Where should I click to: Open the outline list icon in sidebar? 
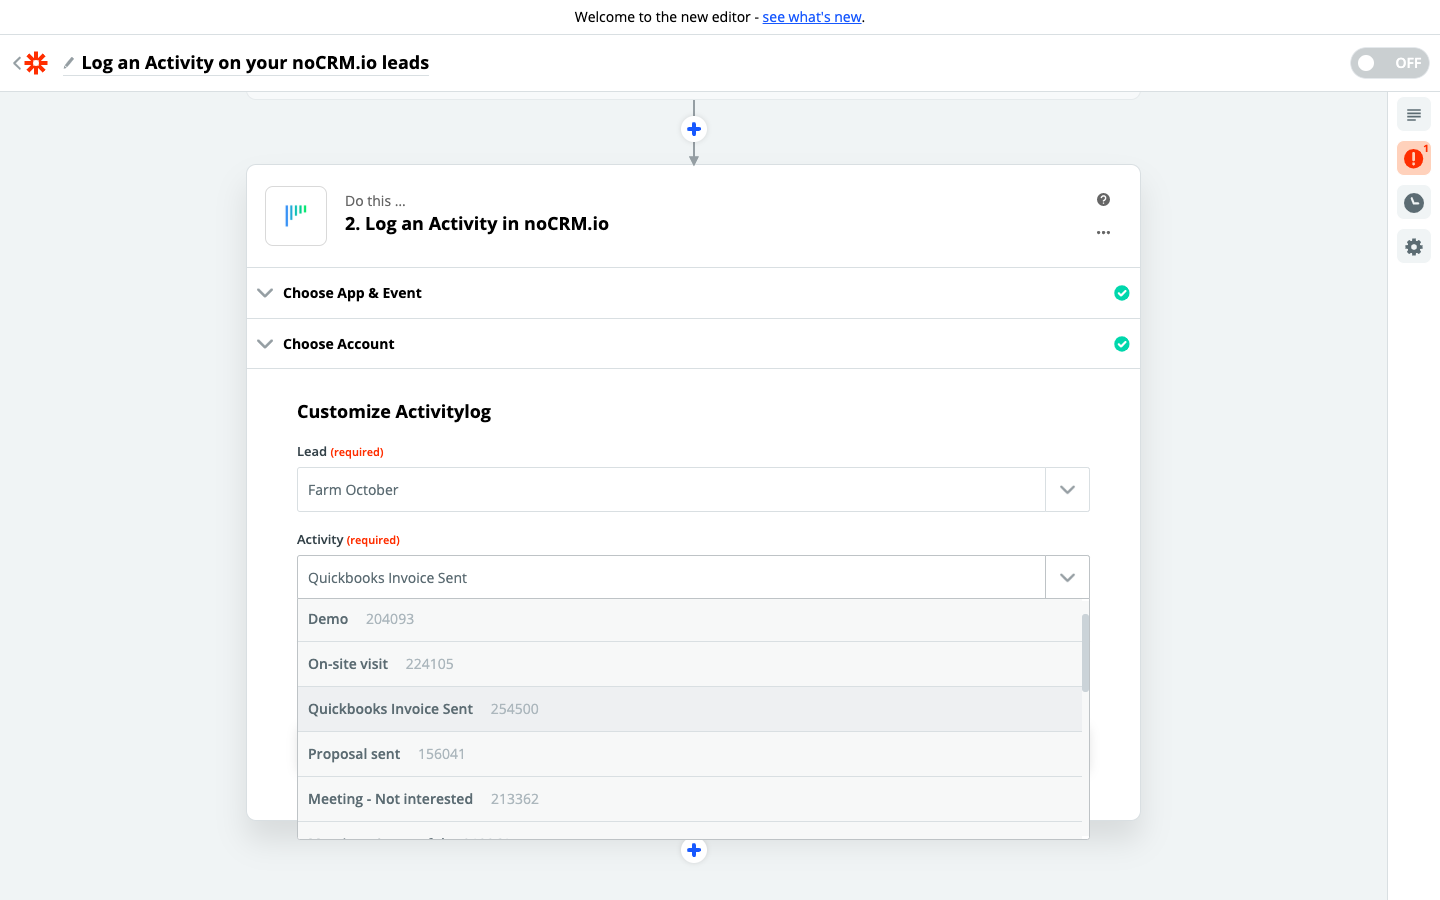point(1413,115)
